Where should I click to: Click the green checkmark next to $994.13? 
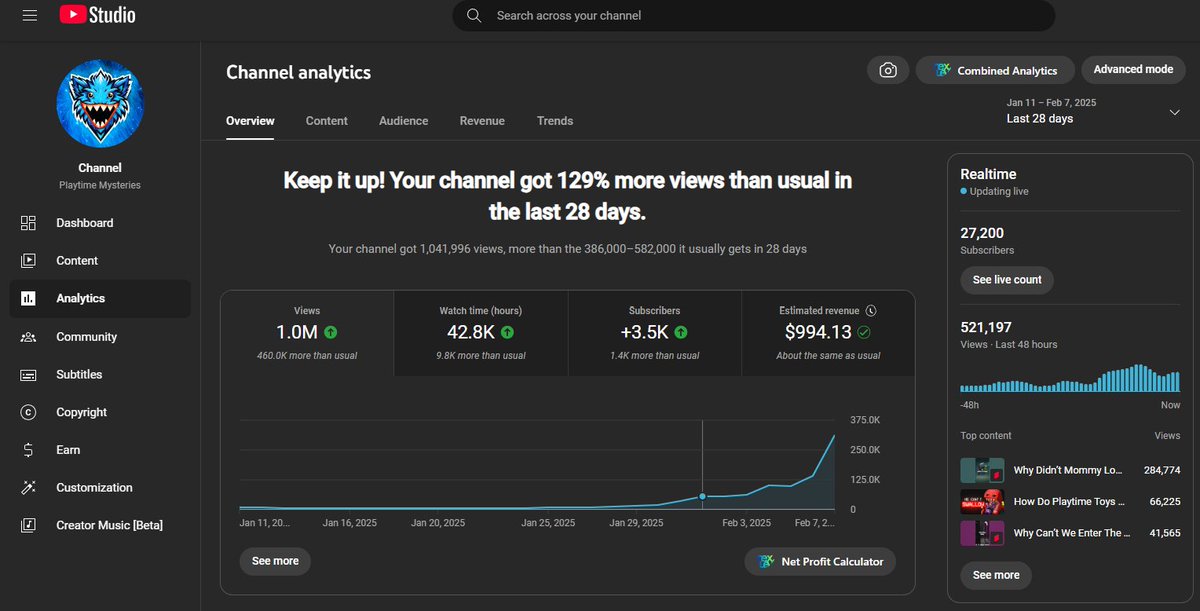pyautogui.click(x=864, y=332)
